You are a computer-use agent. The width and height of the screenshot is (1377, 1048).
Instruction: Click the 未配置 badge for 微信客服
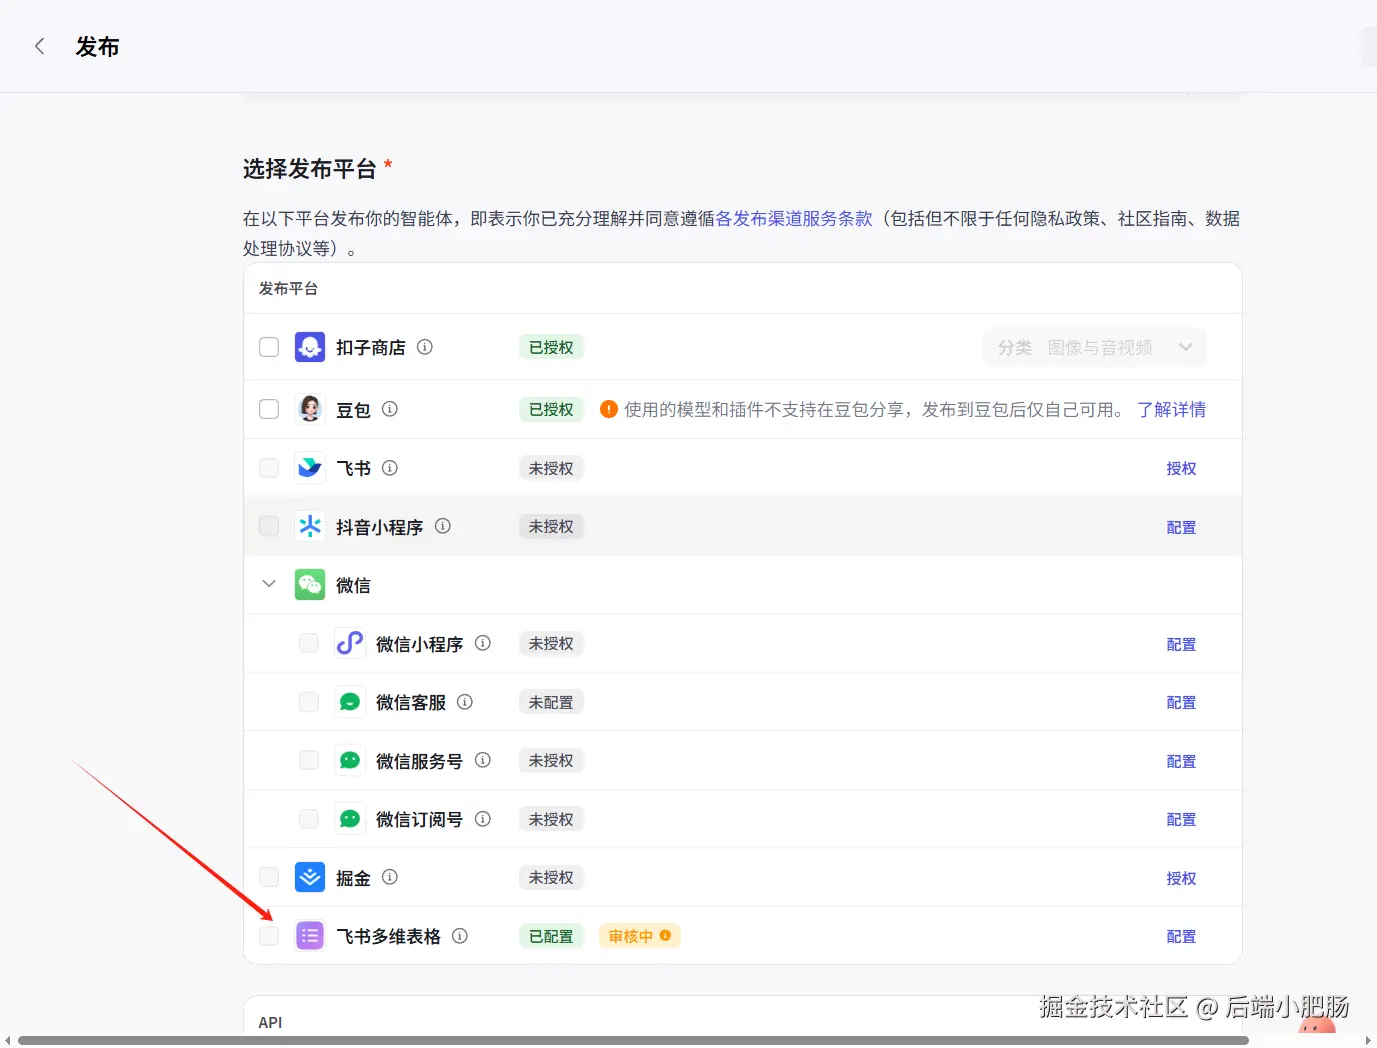coord(551,702)
